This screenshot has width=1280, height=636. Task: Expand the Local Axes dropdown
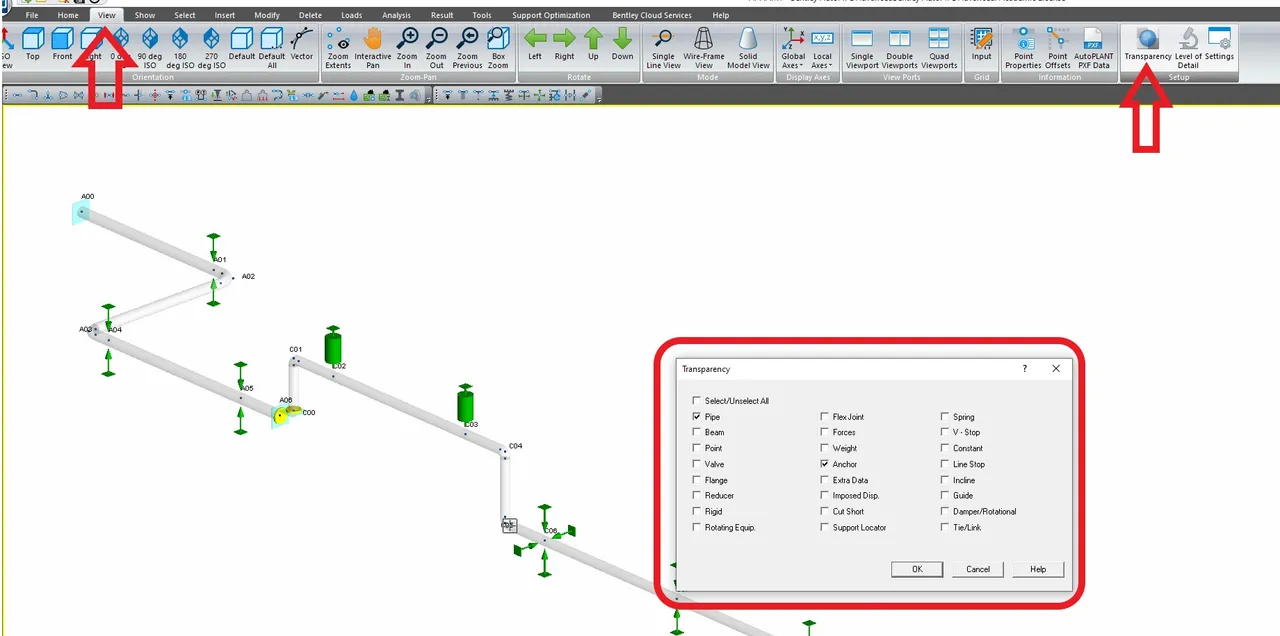[x=822, y=47]
